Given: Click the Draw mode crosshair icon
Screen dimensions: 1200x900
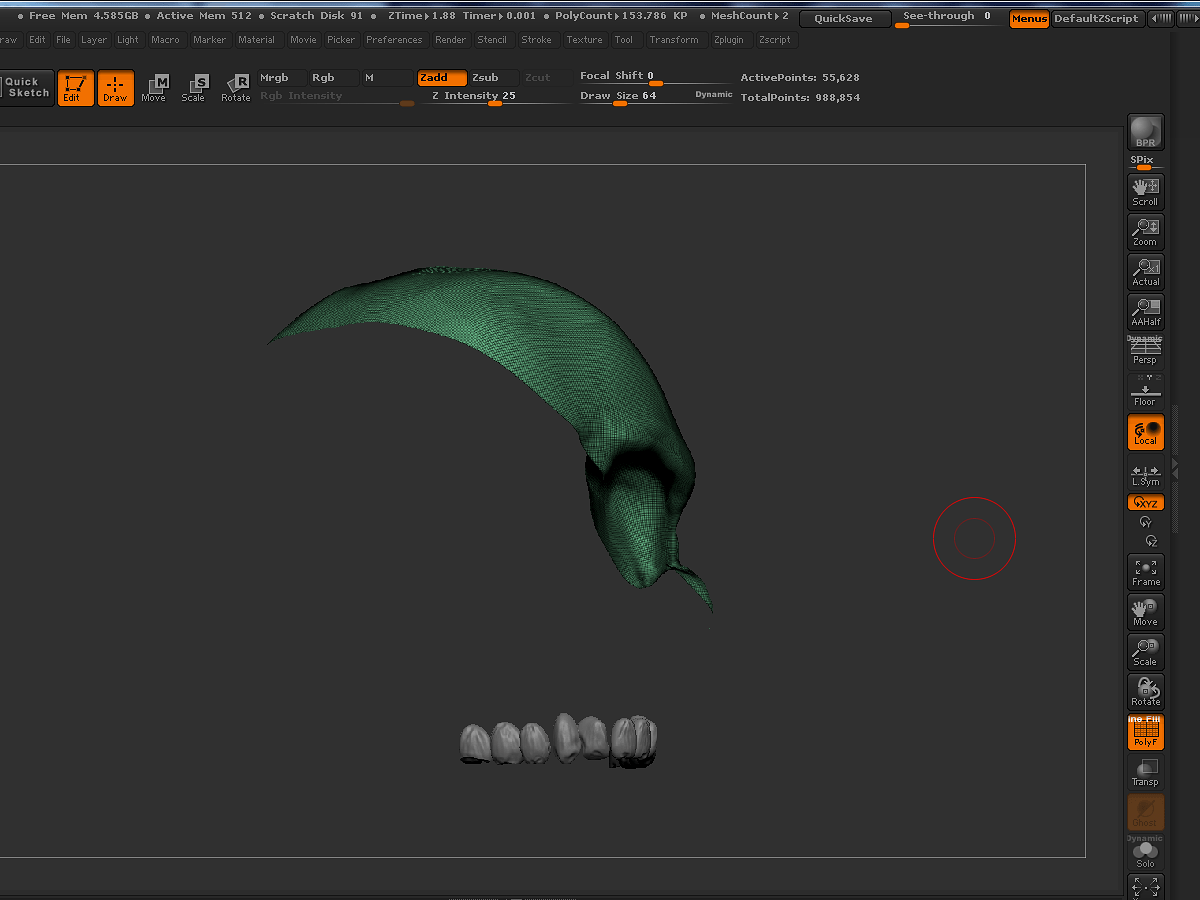Looking at the screenshot, I should (115, 88).
